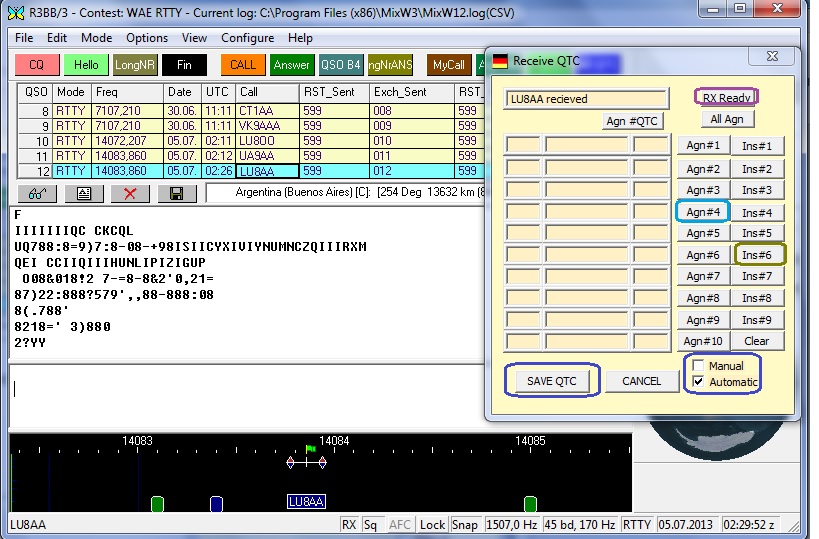The image size is (819, 539).
Task: Toggle the Sq squelch indicator in the status bar
Action: coord(371,525)
